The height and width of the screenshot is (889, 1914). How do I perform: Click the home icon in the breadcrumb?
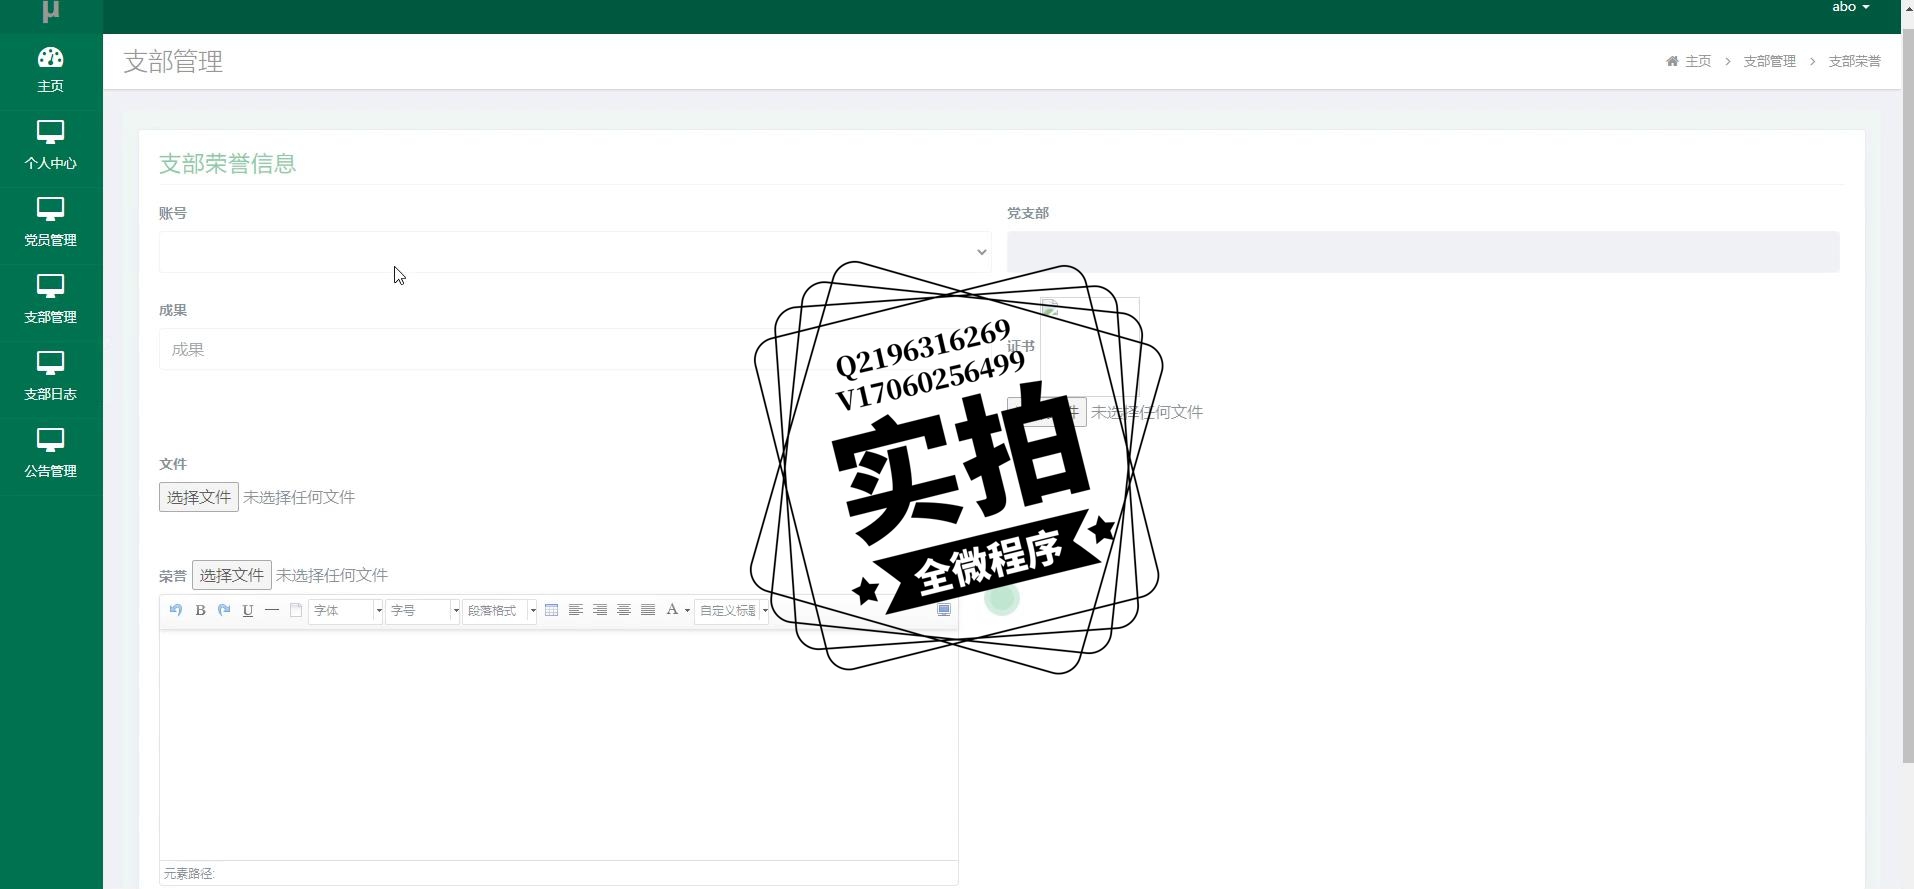pyautogui.click(x=1672, y=61)
